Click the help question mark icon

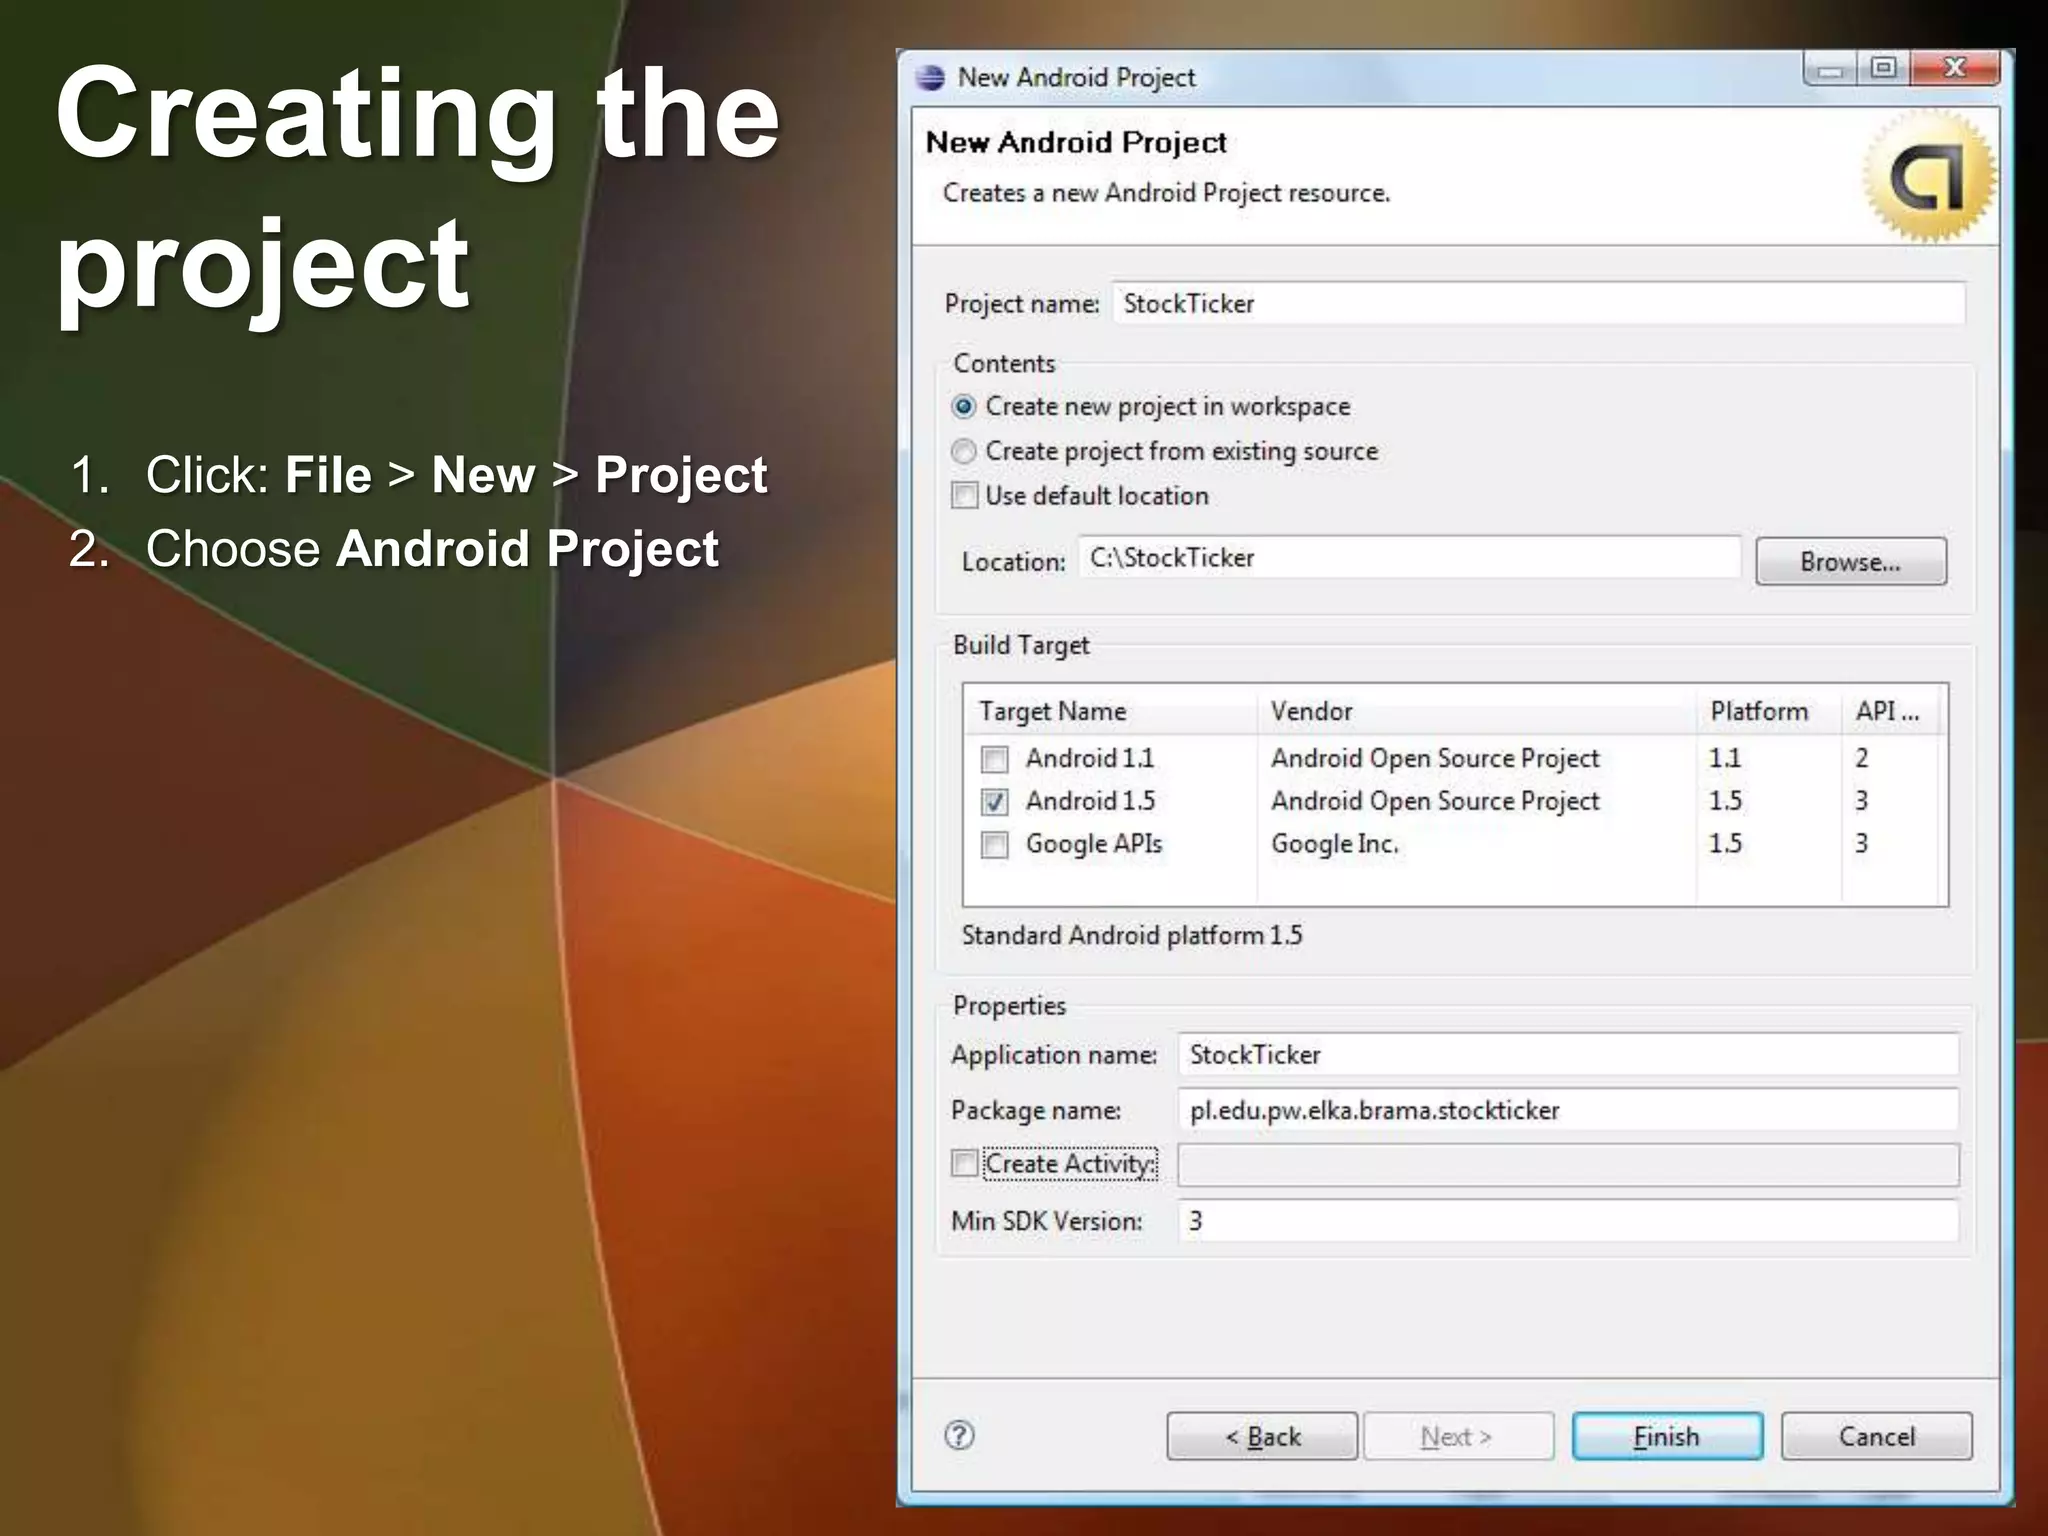click(x=959, y=1435)
